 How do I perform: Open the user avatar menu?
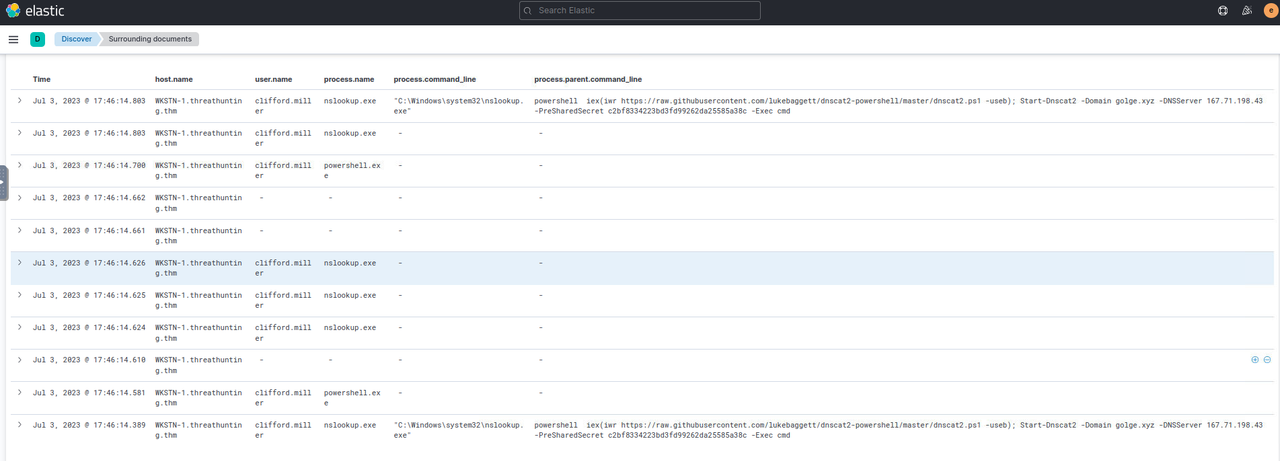point(1270,11)
